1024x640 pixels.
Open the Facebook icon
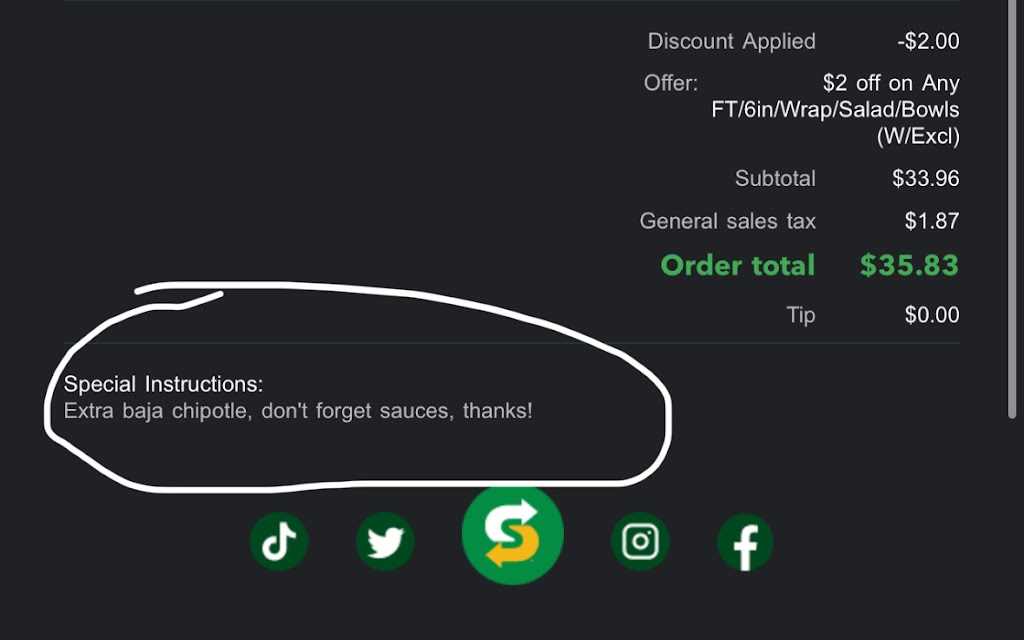tap(745, 542)
